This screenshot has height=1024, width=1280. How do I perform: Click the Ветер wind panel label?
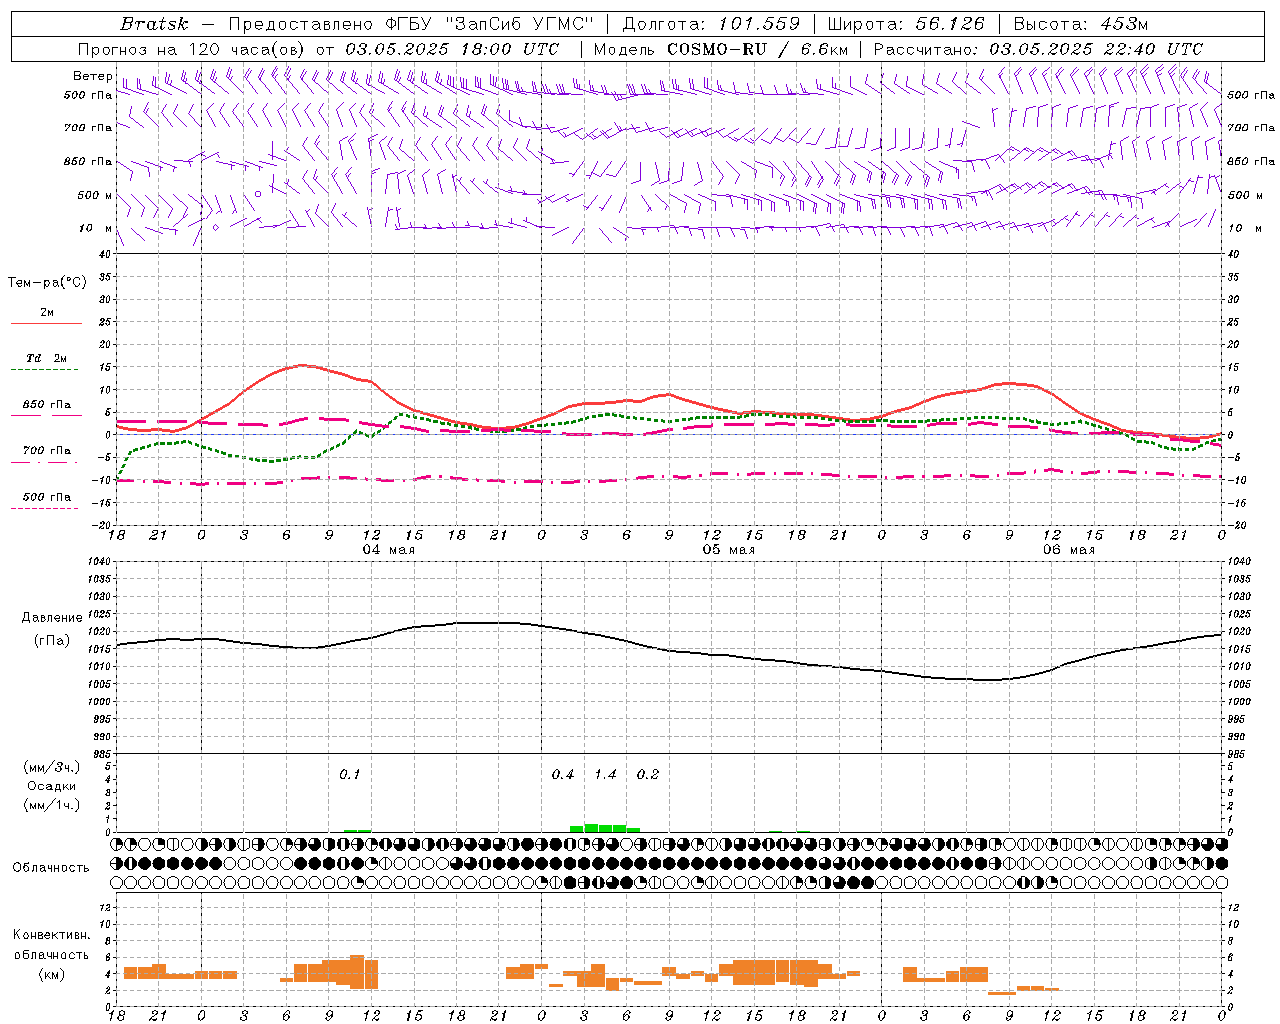pyautogui.click(x=92, y=76)
